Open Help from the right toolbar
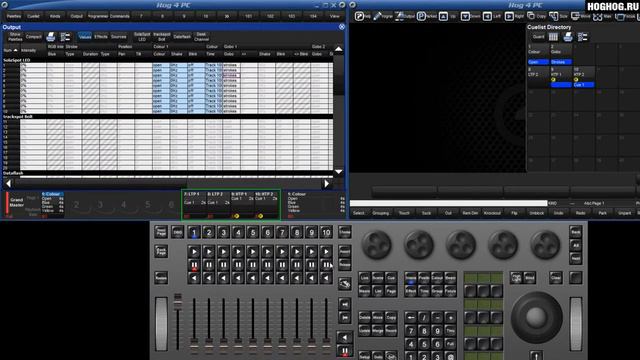Screen dimensions: 640x360 tap(359, 16)
